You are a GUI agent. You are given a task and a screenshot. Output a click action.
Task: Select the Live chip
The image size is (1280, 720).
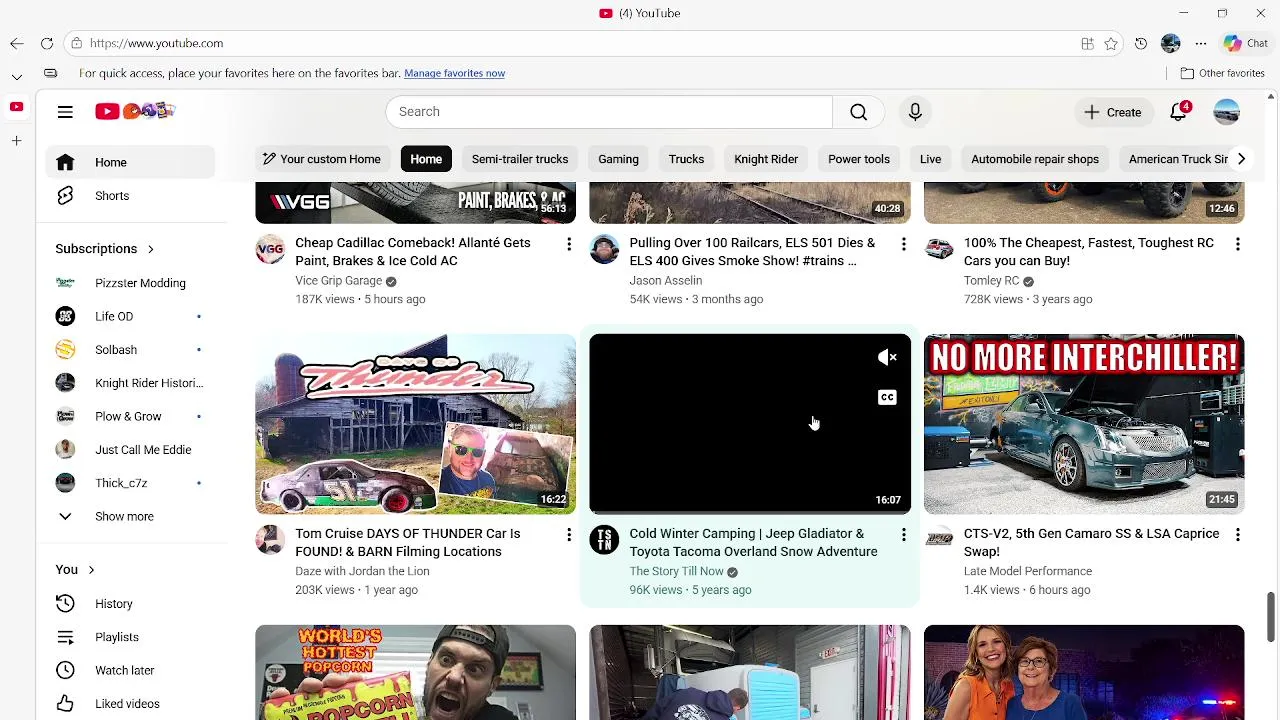[x=930, y=159]
